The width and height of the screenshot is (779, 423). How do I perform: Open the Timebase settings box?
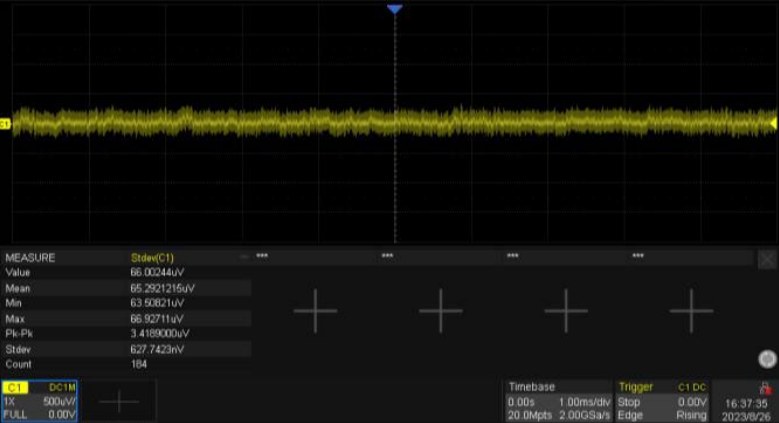pyautogui.click(x=558, y=401)
